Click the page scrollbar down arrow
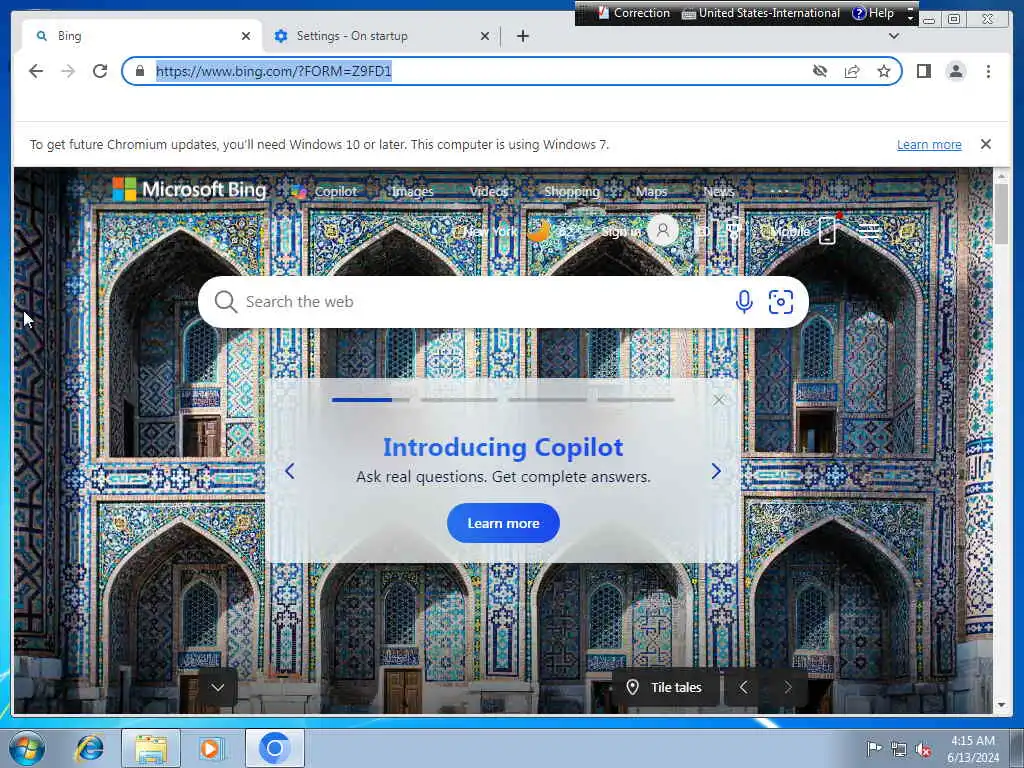The width and height of the screenshot is (1024, 768). coord(1001,705)
